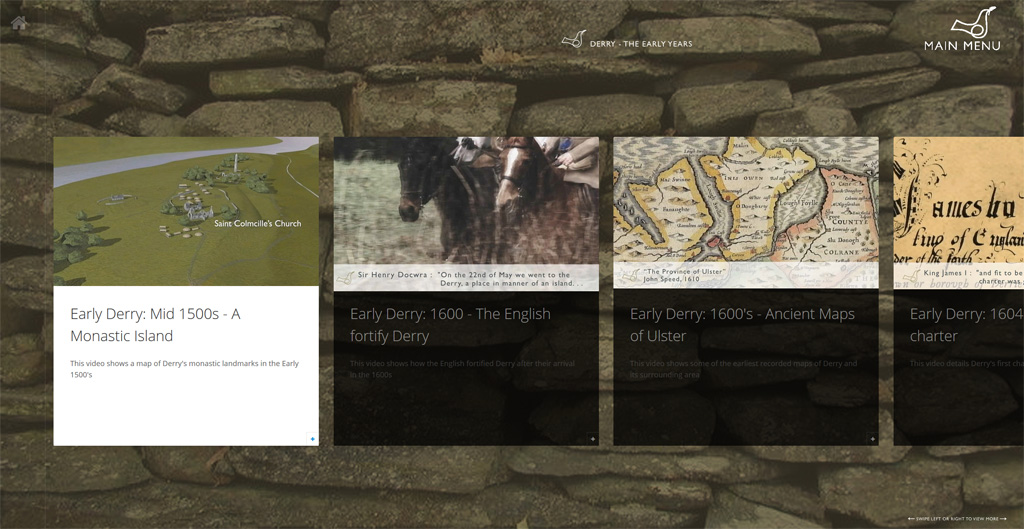1024x529 pixels.
Task: Click the 'Derry - The Early Years' heading
Action: pyautogui.click(x=641, y=44)
